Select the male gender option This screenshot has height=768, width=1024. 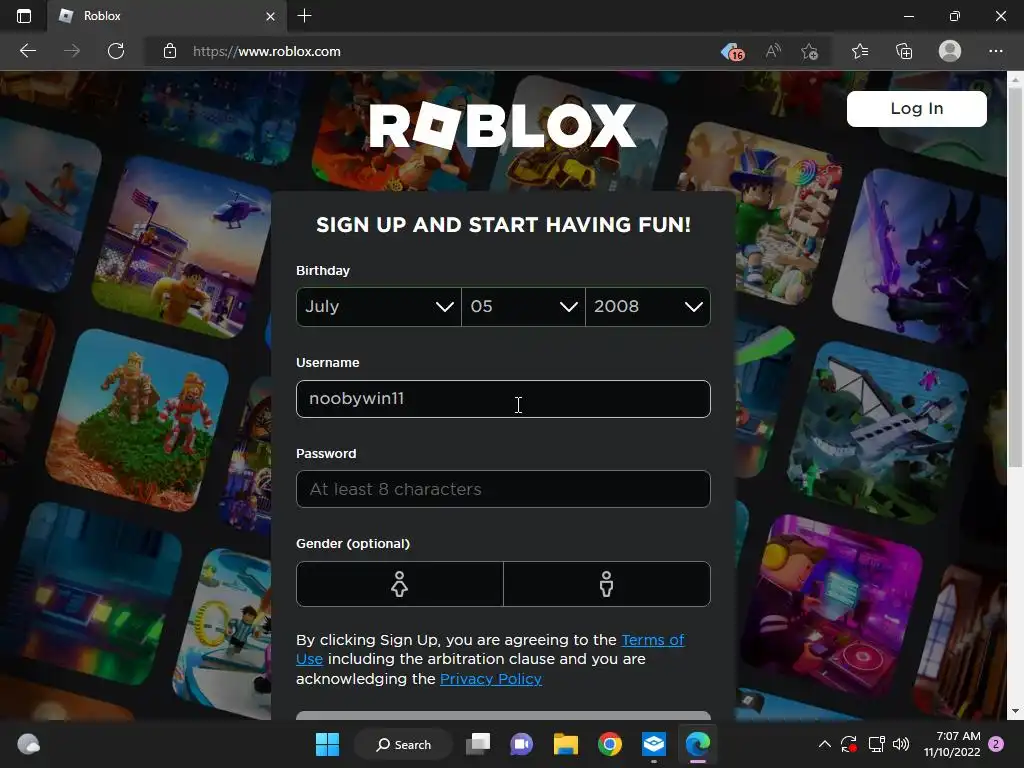(607, 584)
